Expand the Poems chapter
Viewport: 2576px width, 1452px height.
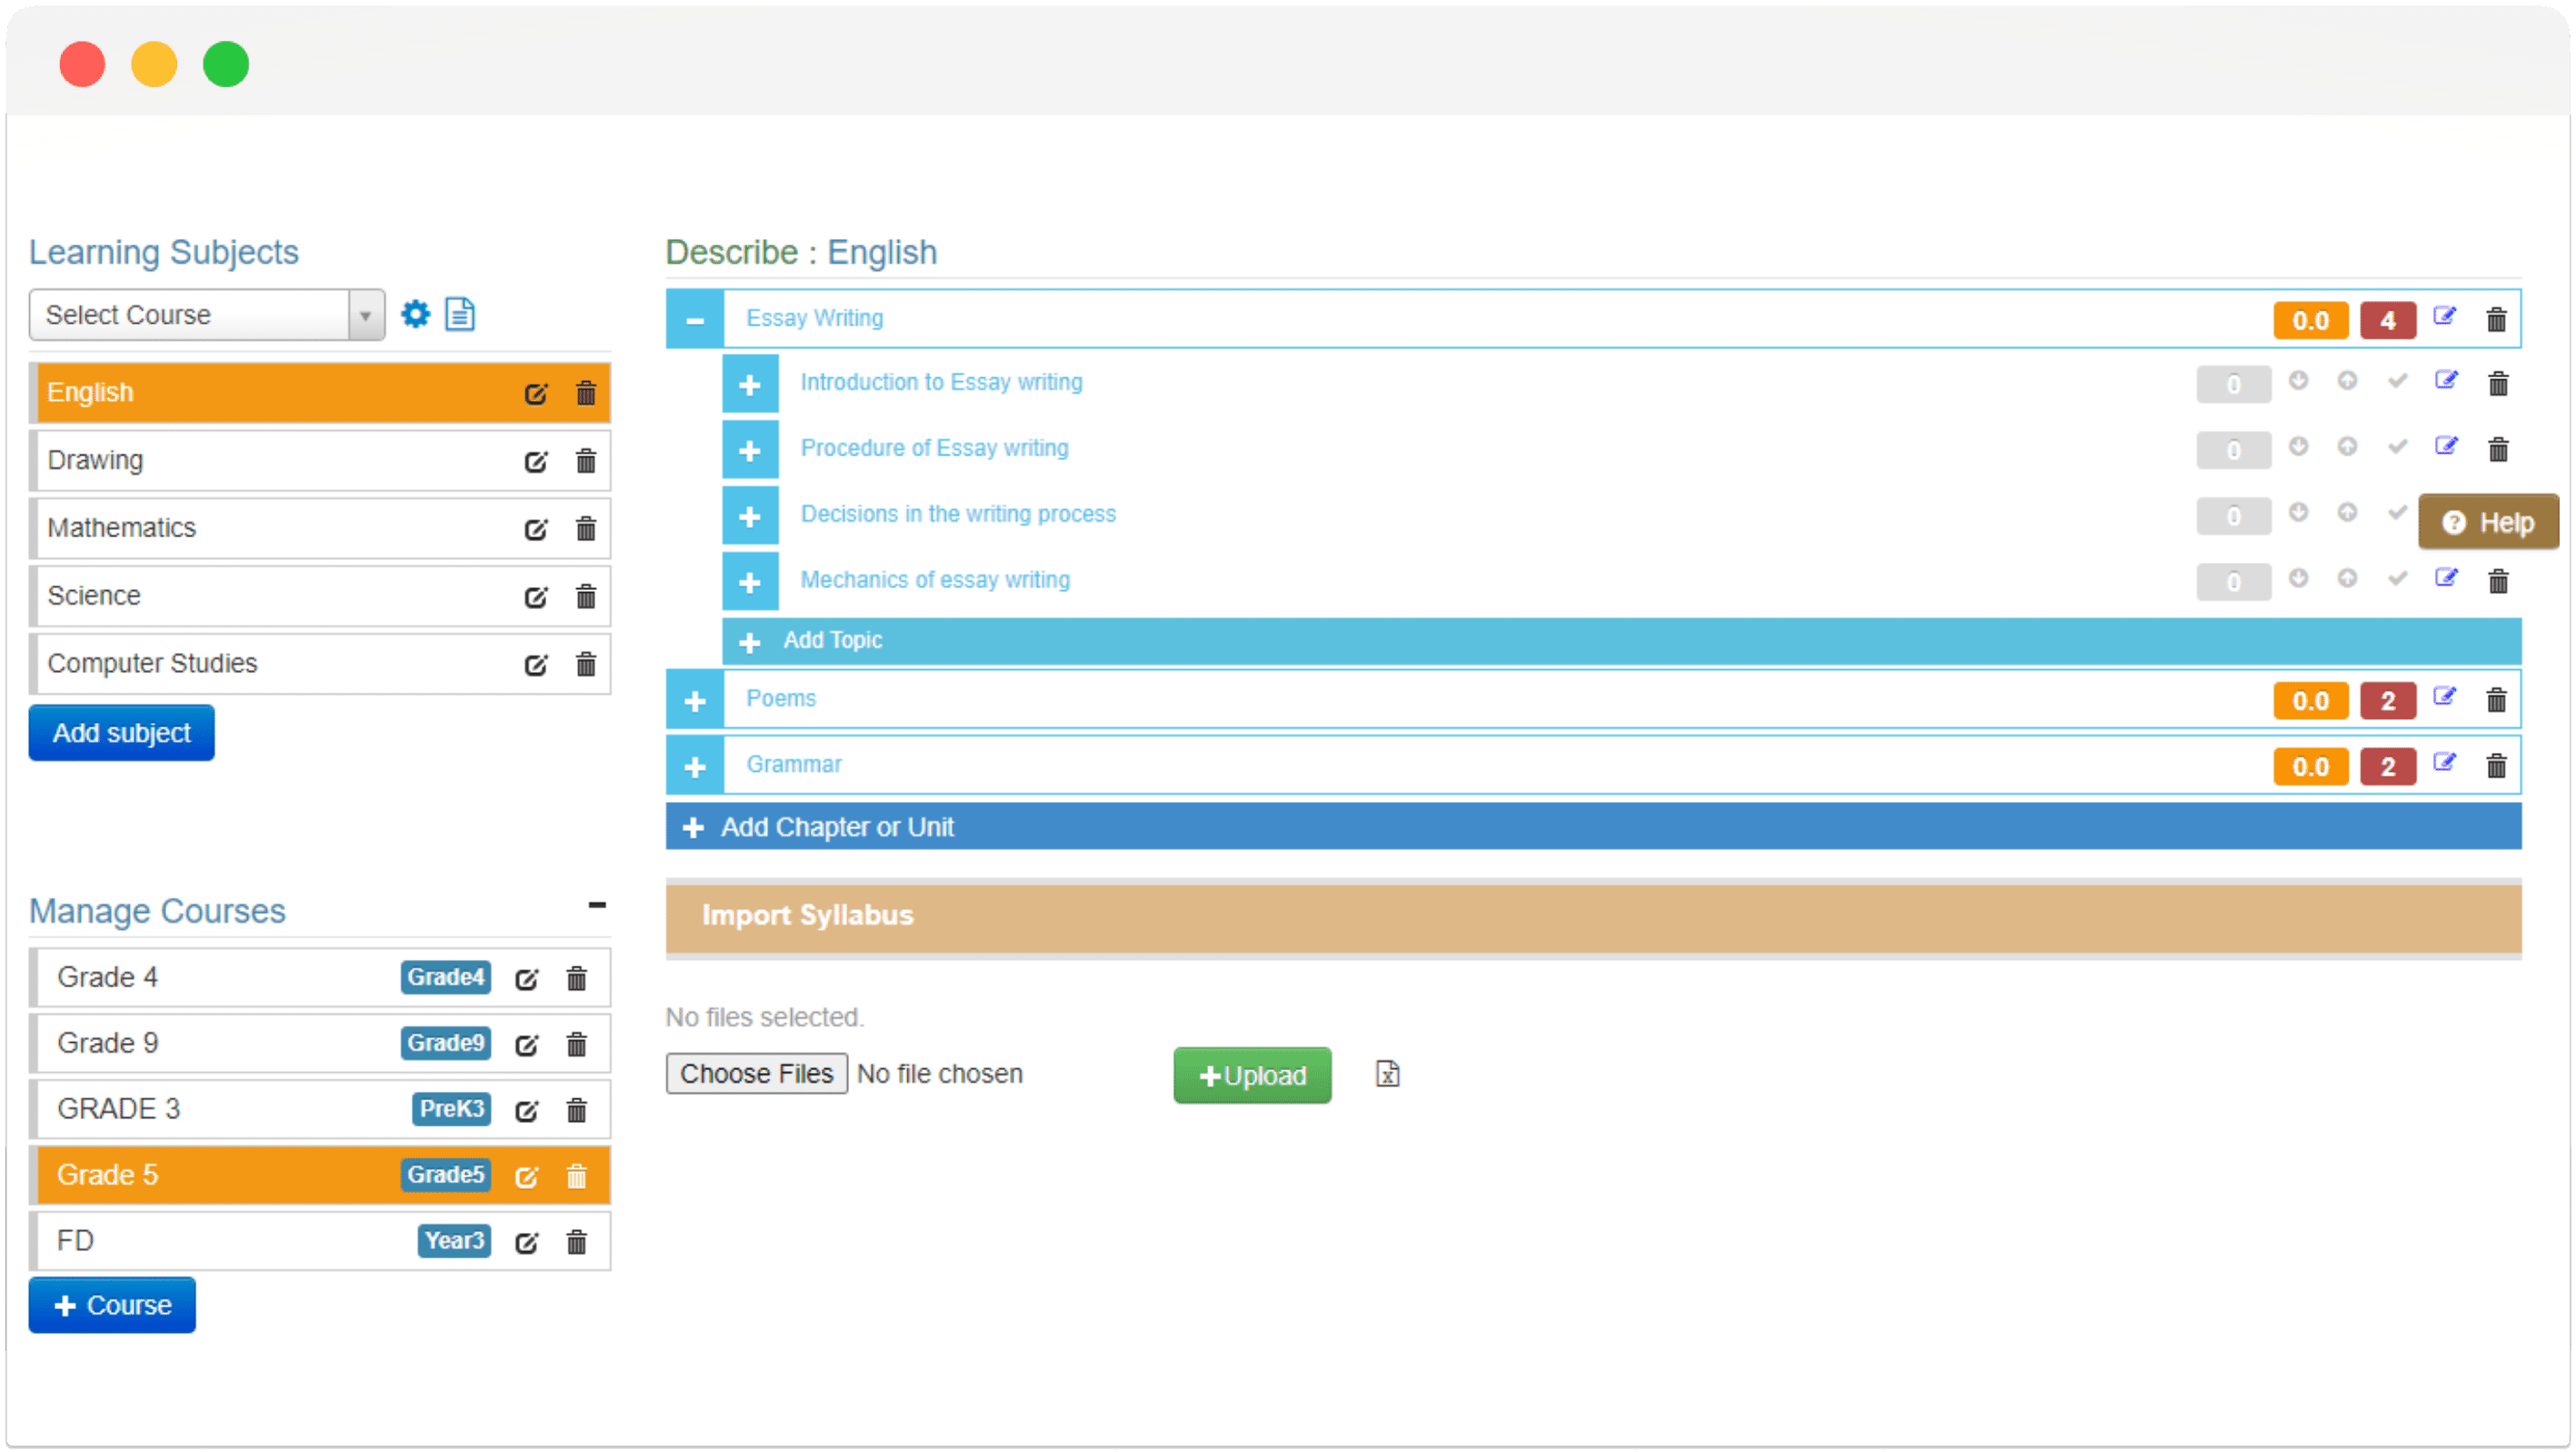click(x=695, y=700)
